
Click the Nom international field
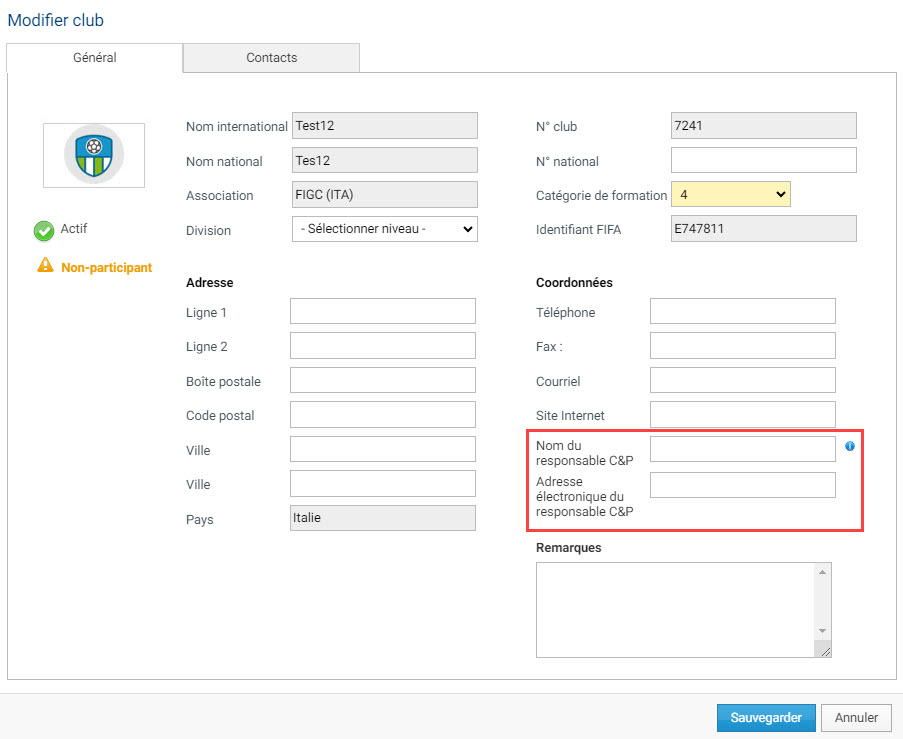pyautogui.click(x=385, y=126)
